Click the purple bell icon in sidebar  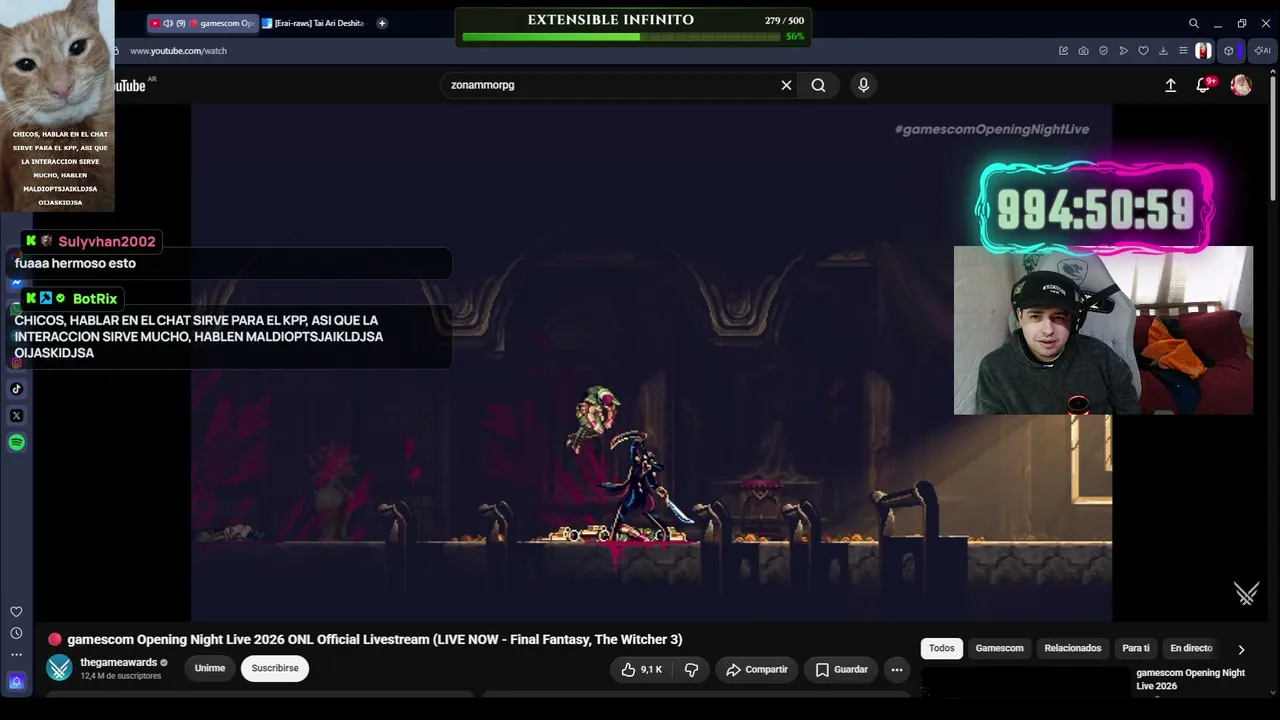point(16,682)
